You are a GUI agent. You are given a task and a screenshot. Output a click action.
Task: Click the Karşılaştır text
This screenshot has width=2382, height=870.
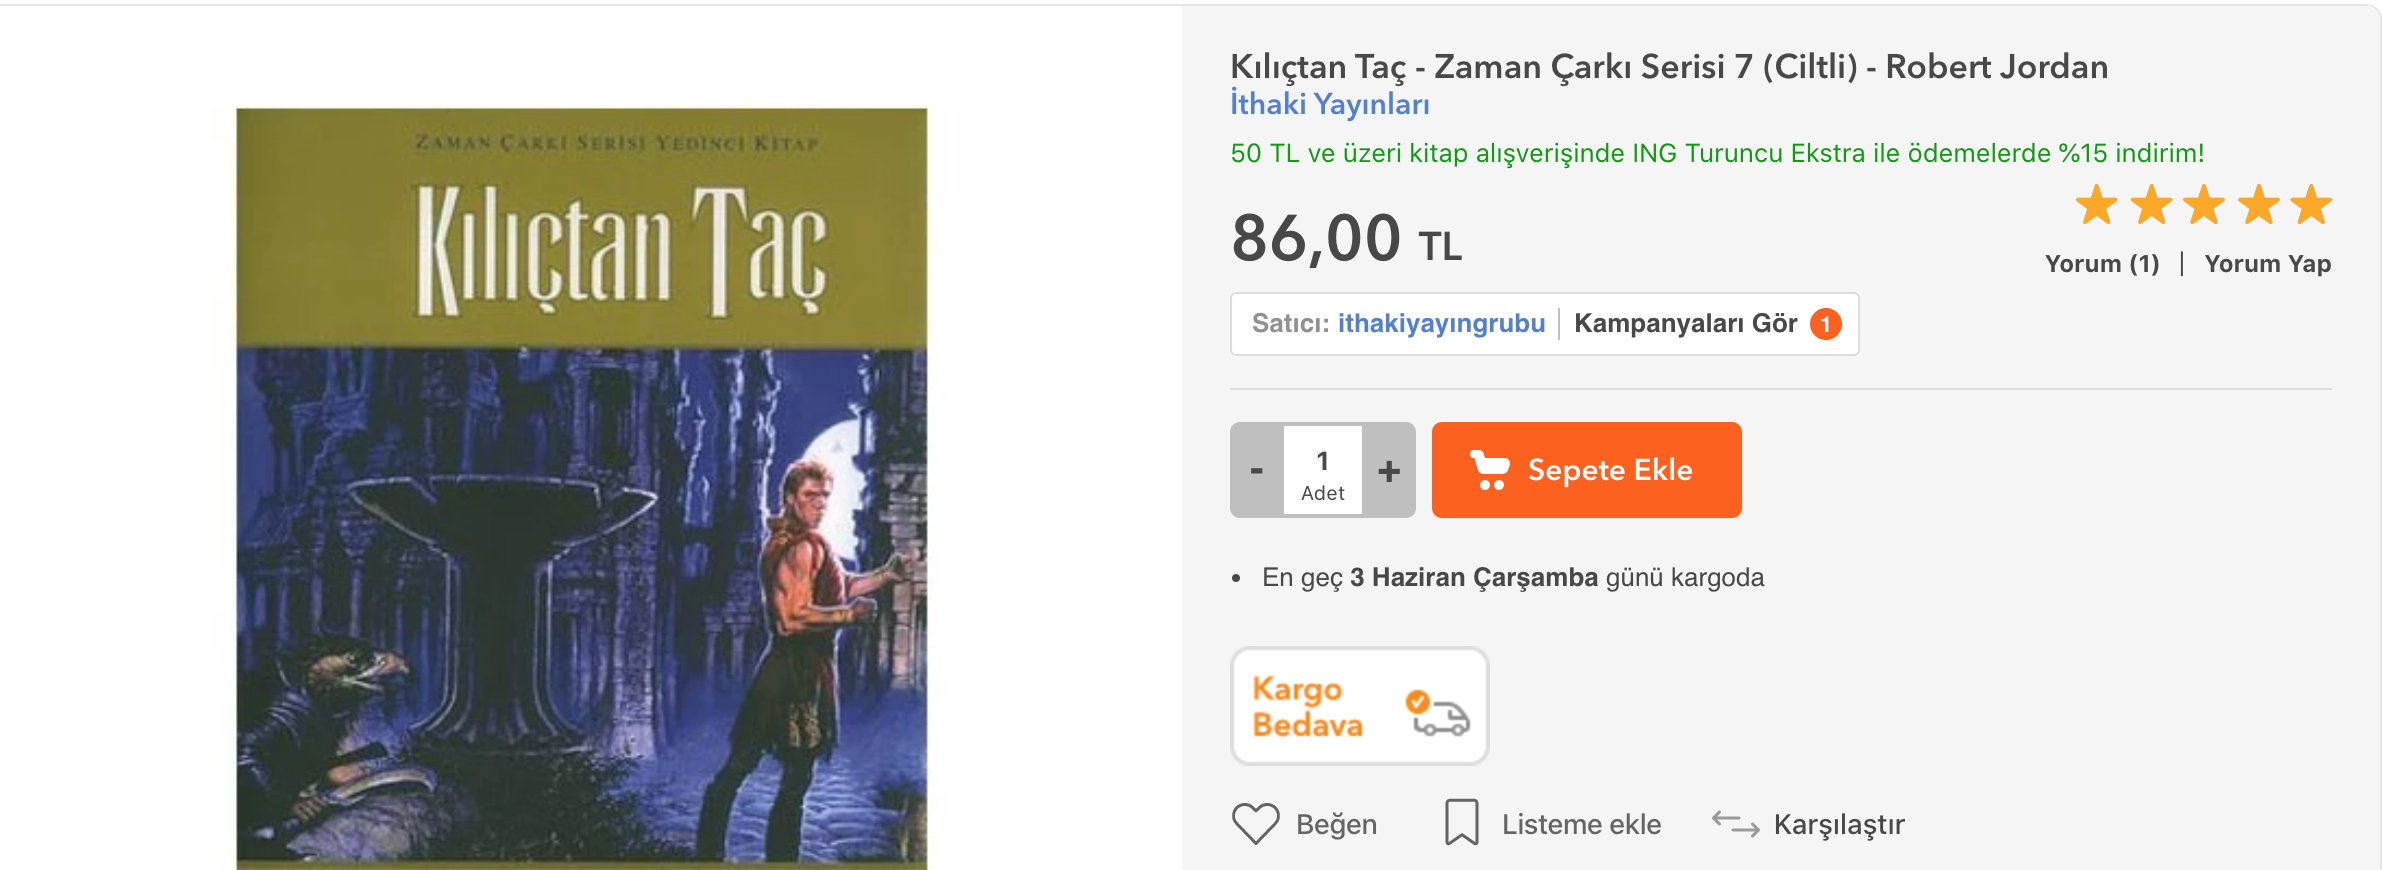point(1838,824)
